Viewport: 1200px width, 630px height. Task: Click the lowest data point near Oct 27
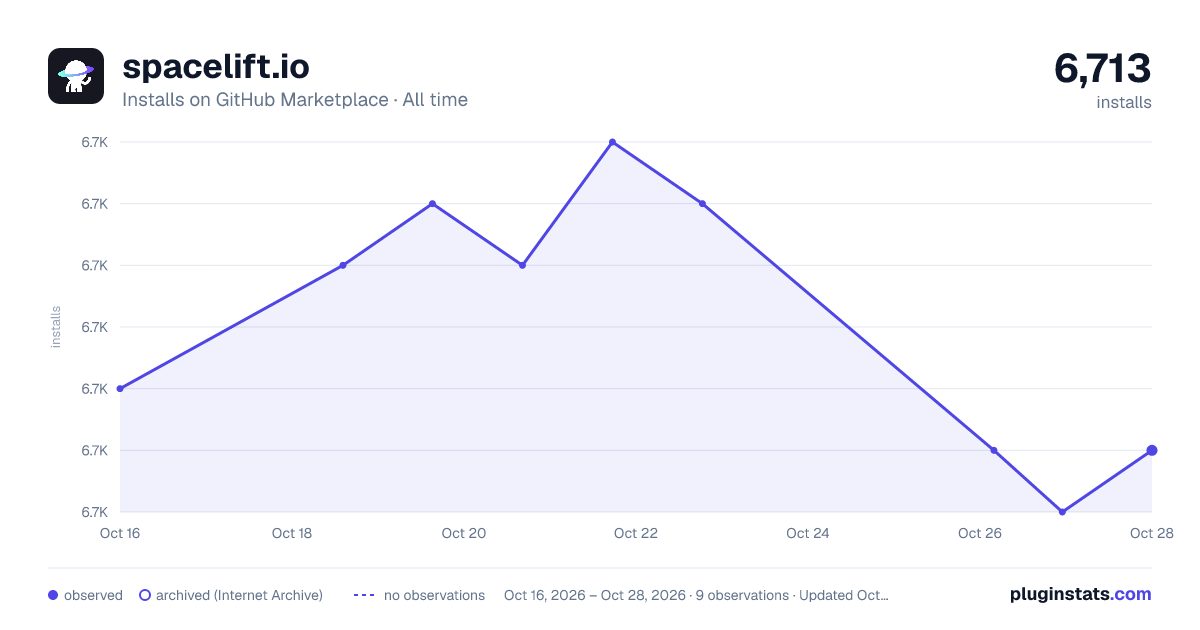(x=1062, y=512)
